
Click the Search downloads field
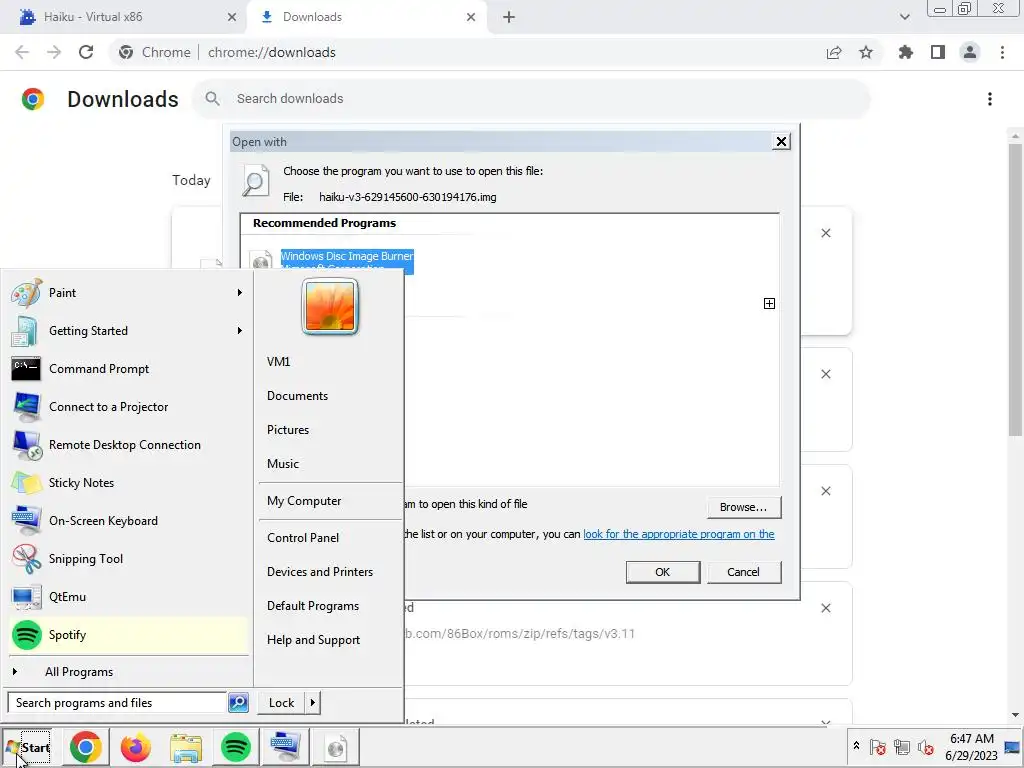pyautogui.click(x=531, y=99)
